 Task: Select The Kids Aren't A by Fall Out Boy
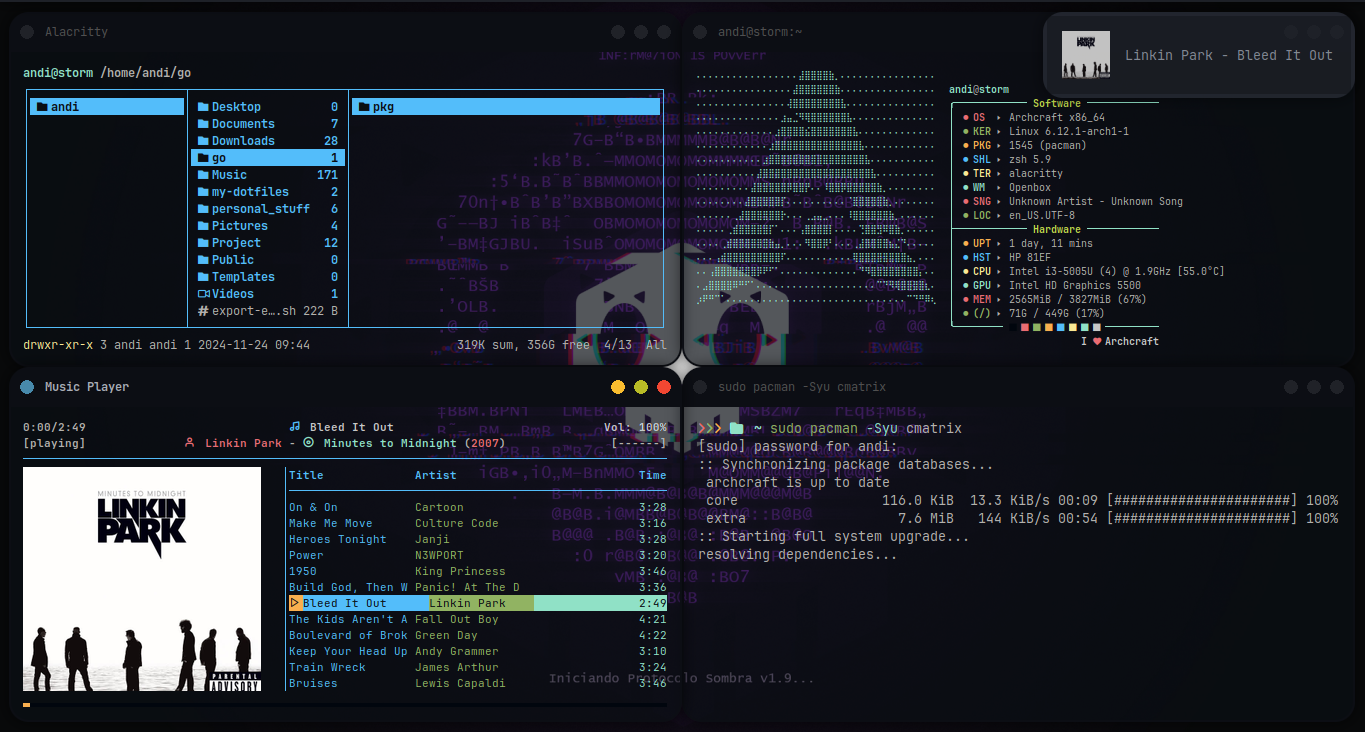tap(477, 619)
